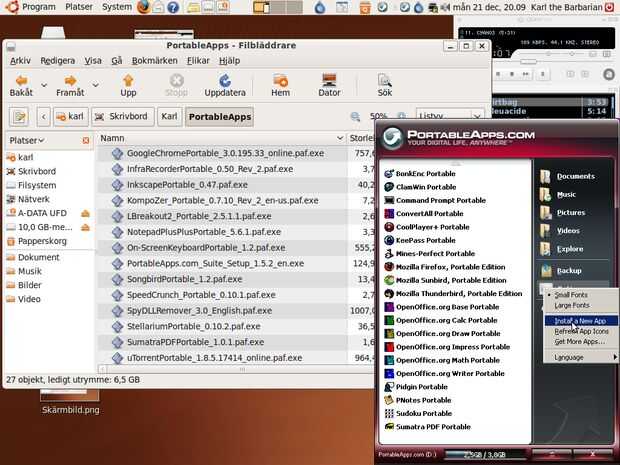
Task: Open Dator computer icon in toolbar
Action: point(329,81)
